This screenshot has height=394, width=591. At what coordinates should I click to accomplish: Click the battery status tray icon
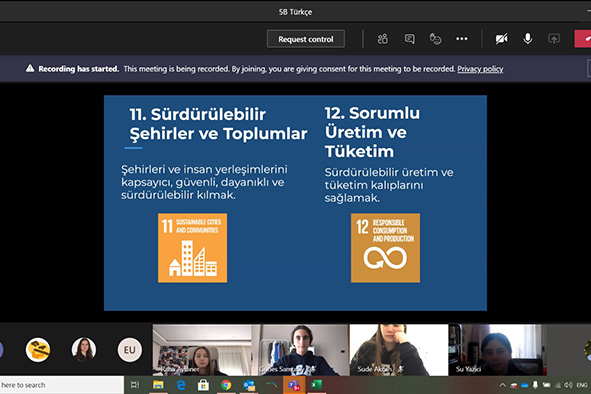[x=547, y=385]
